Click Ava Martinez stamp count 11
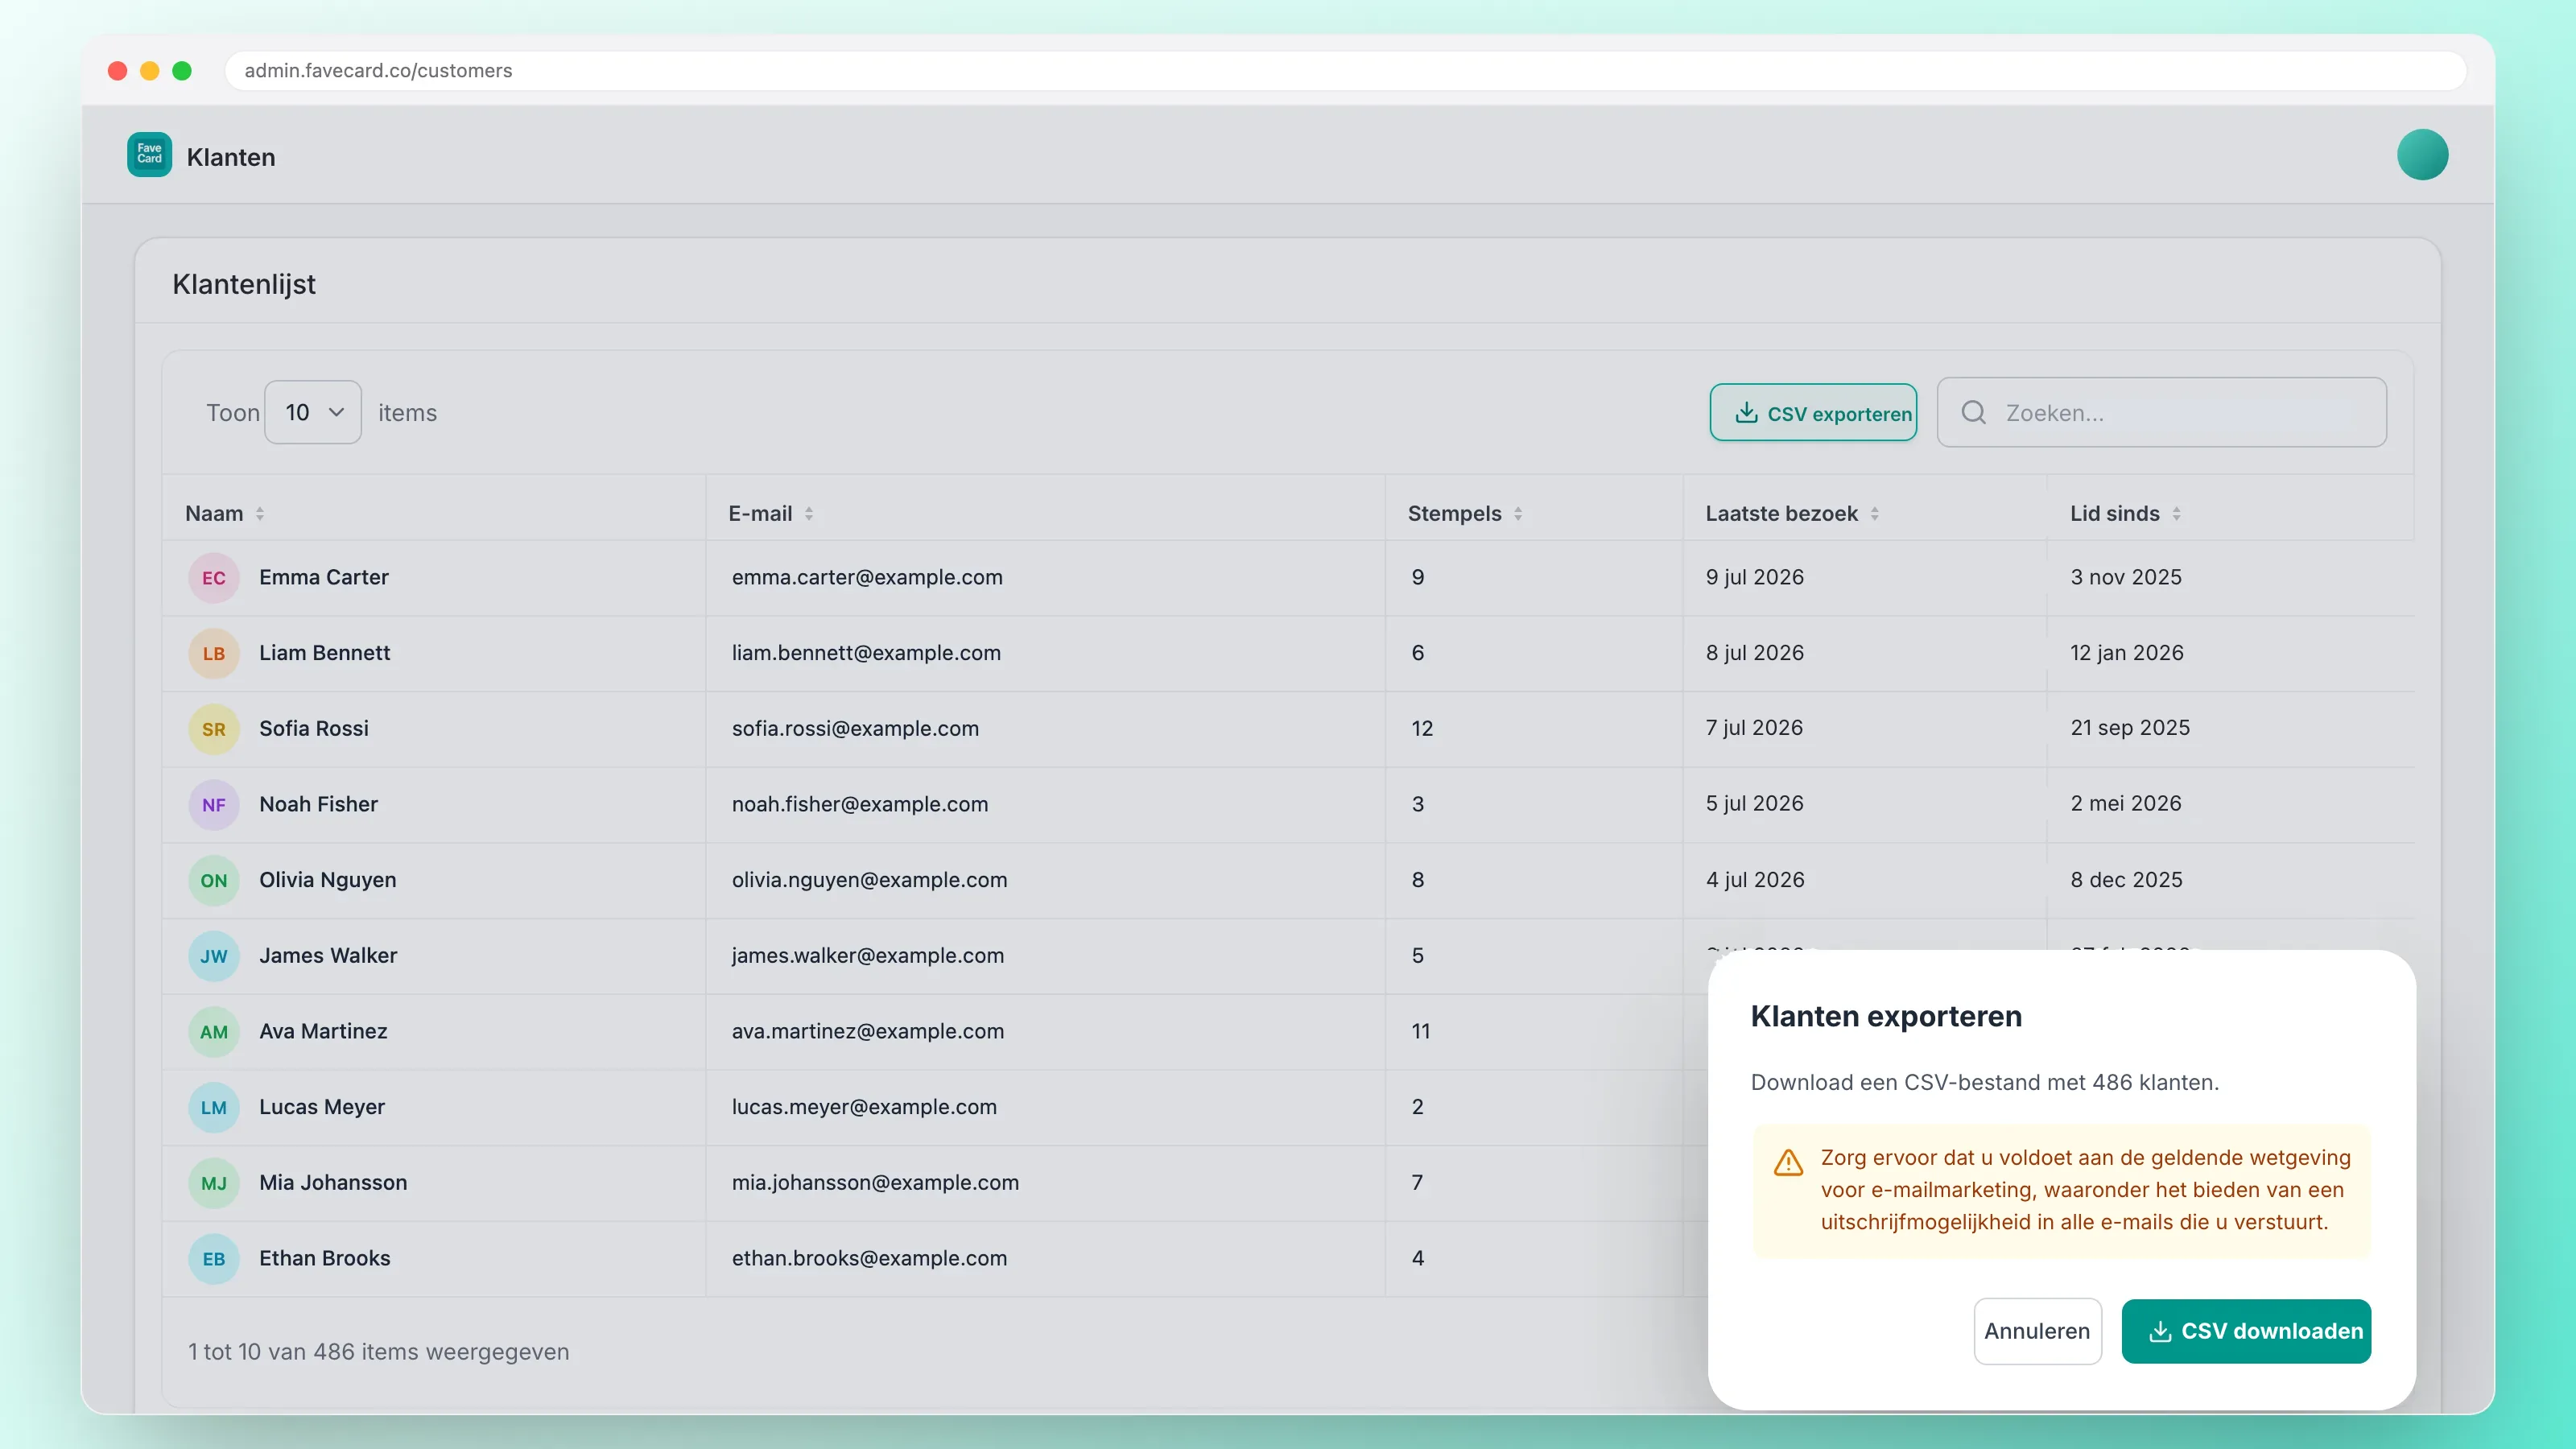Image resolution: width=2576 pixels, height=1449 pixels. click(1421, 1031)
